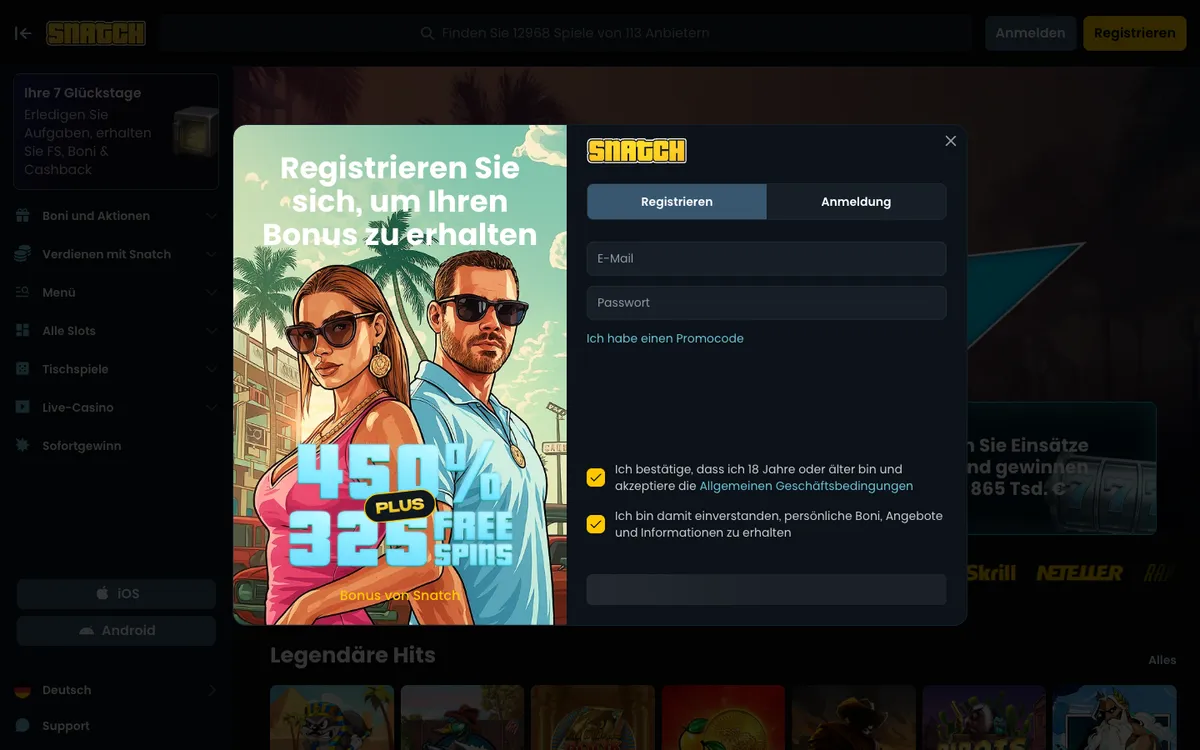This screenshot has height=750, width=1200.
Task: Click the Sofortgewinn burst icon
Action: coord(22,446)
